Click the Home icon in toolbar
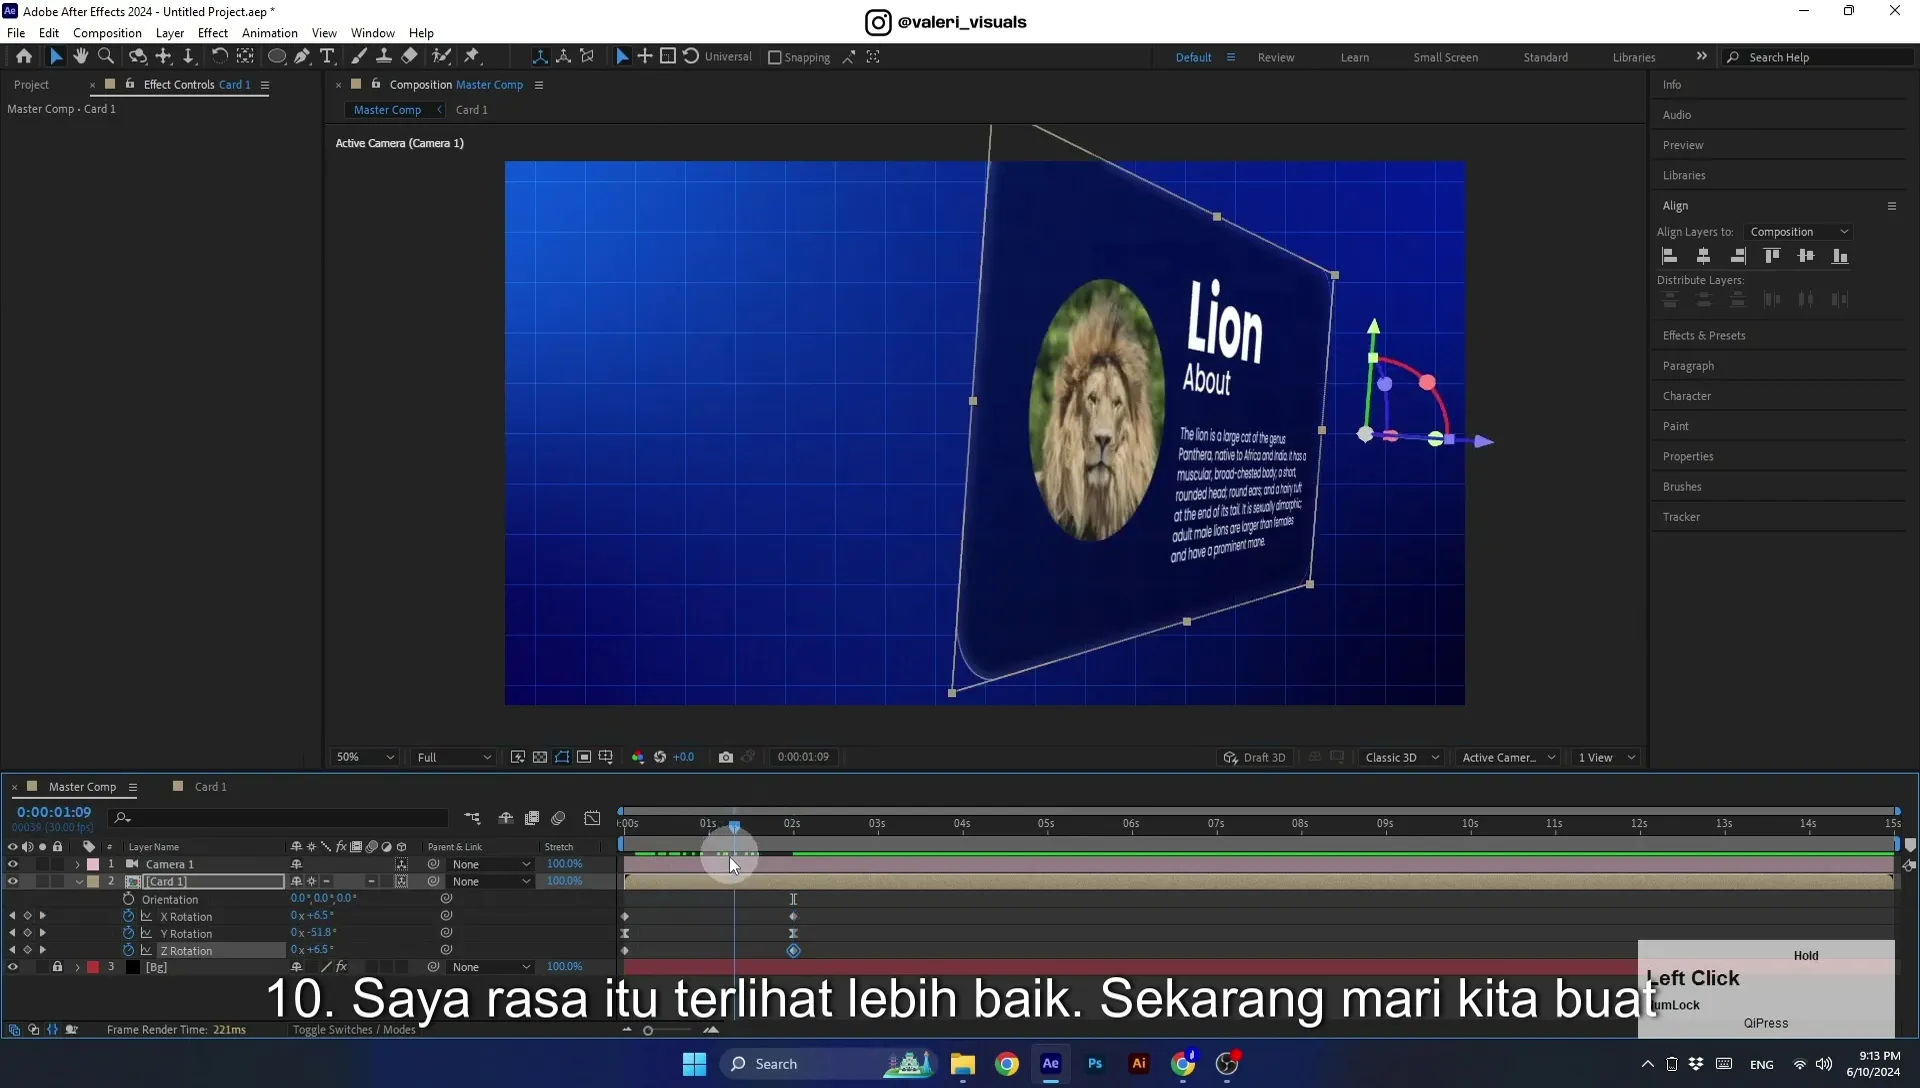This screenshot has height=1088, width=1920. coord(24,57)
